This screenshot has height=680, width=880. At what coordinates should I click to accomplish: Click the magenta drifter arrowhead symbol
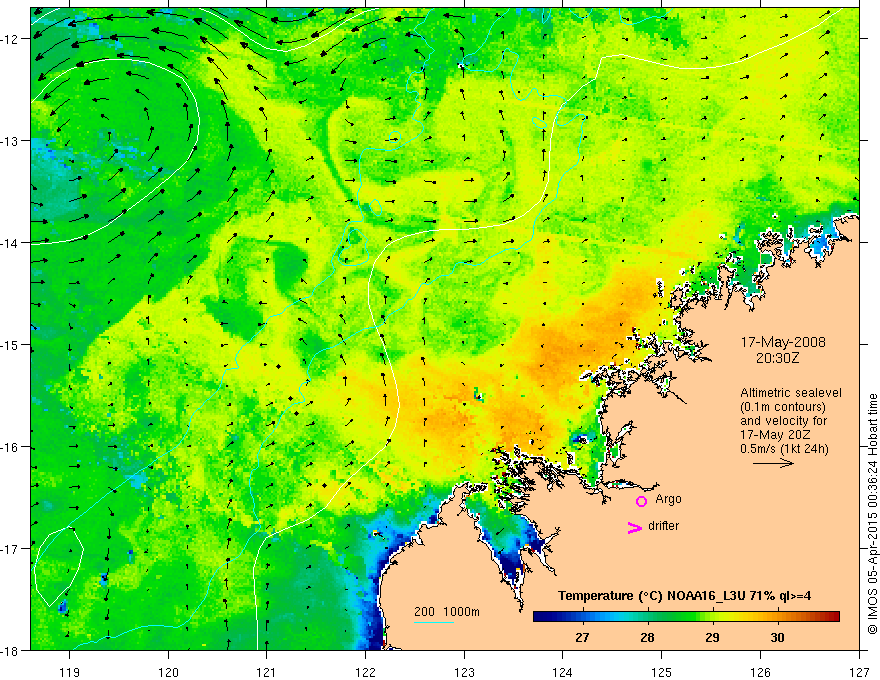pos(634,527)
